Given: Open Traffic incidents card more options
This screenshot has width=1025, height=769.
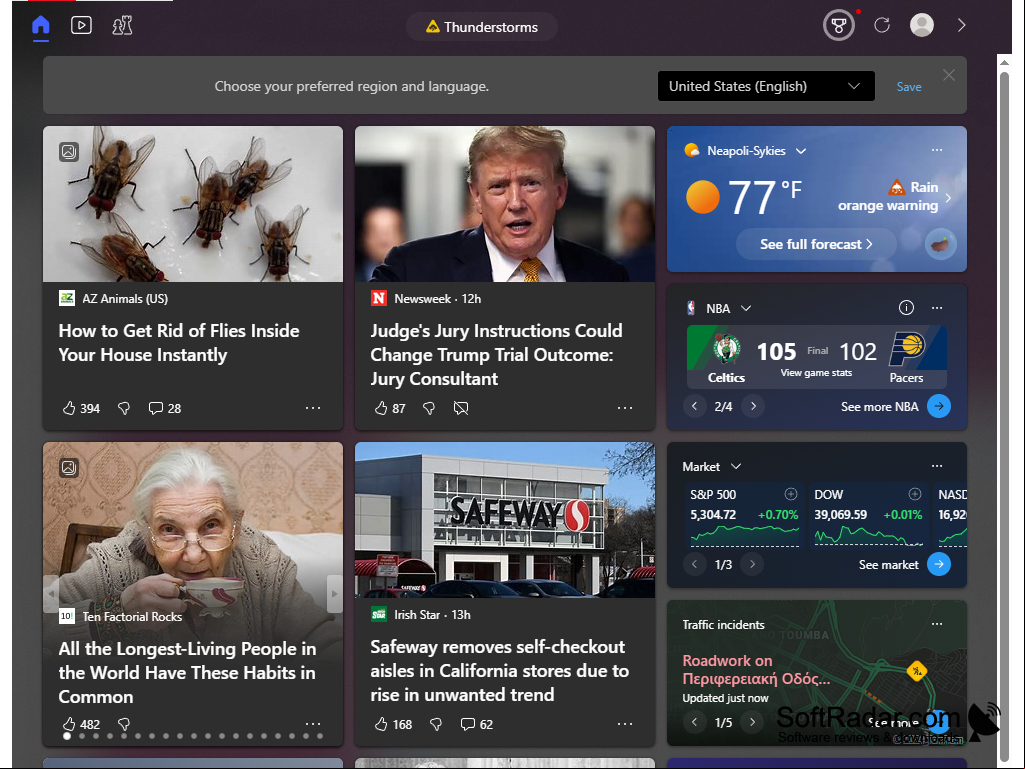Looking at the screenshot, I should click(x=937, y=624).
